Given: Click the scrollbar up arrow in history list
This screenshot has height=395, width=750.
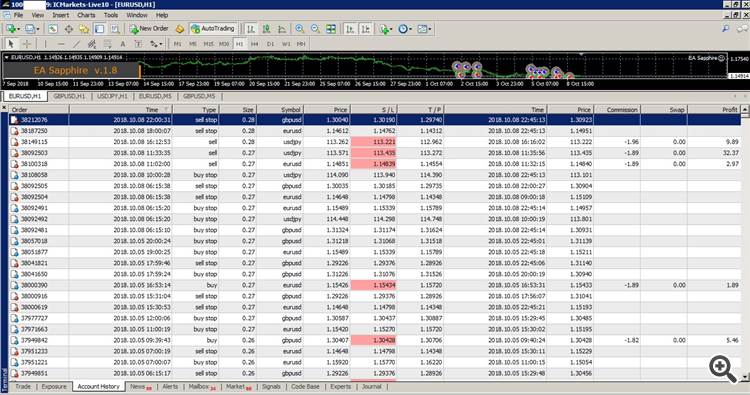Looking at the screenshot, I should 745,110.
